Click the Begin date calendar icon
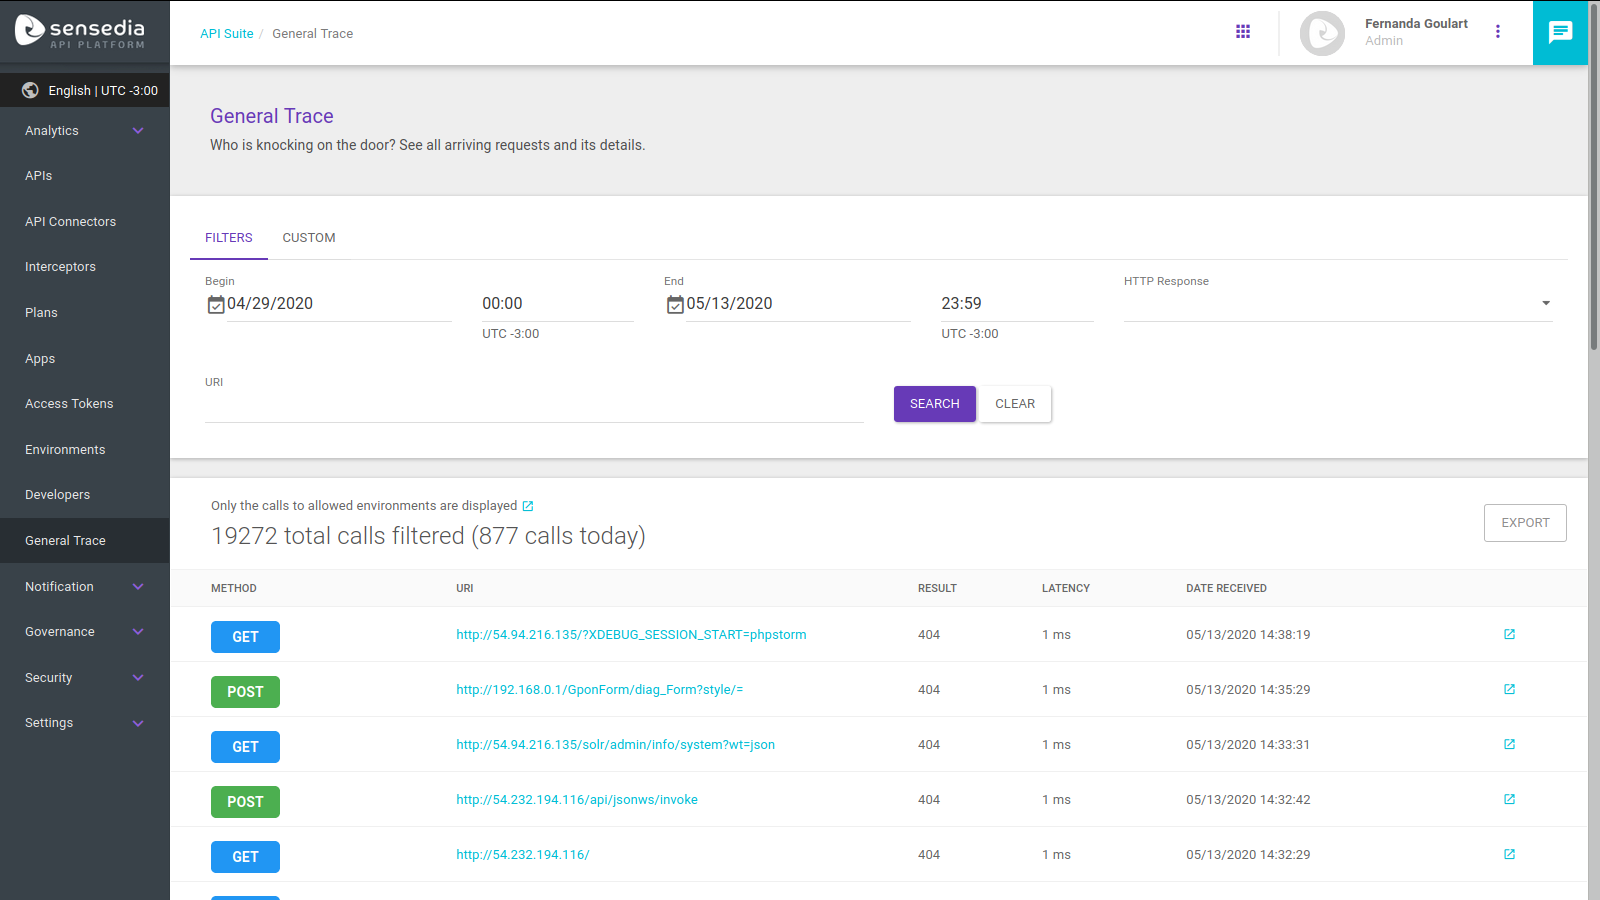The height and width of the screenshot is (900, 1600). [216, 304]
